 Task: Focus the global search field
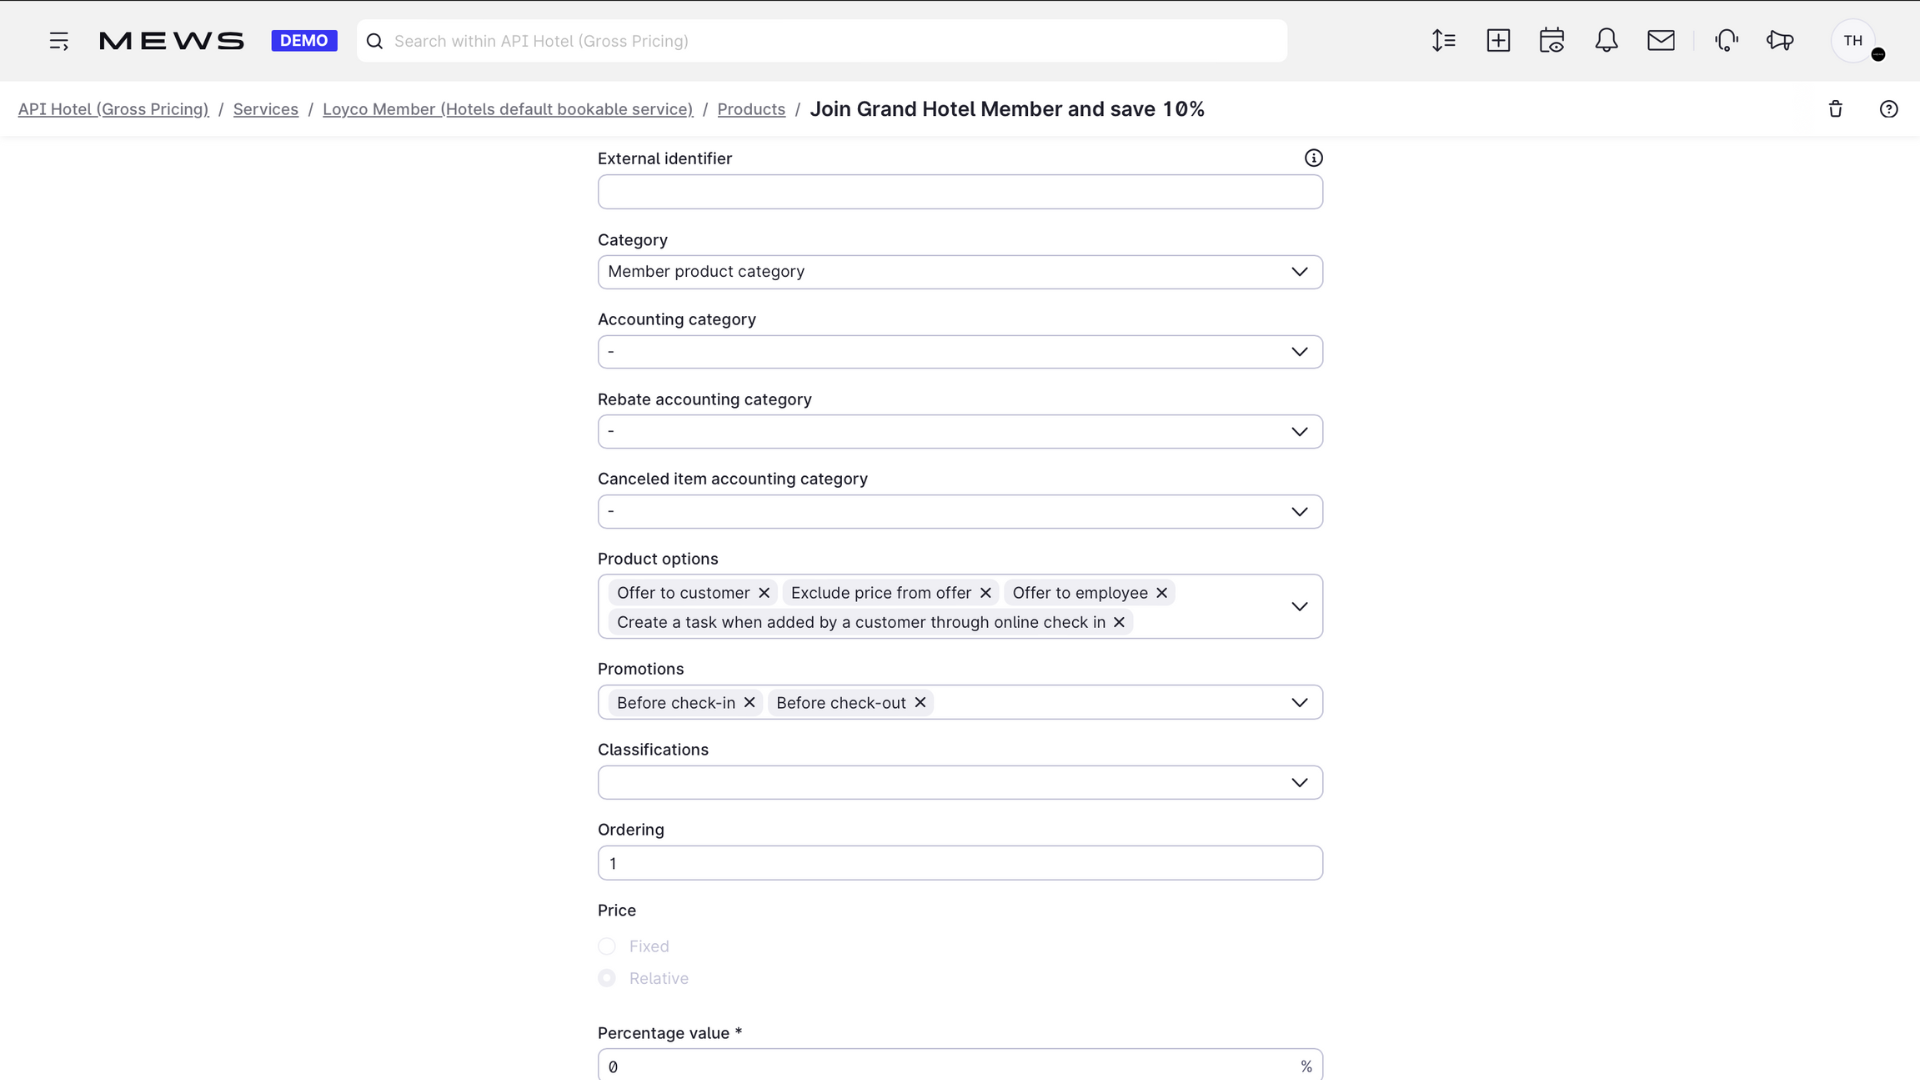(822, 41)
